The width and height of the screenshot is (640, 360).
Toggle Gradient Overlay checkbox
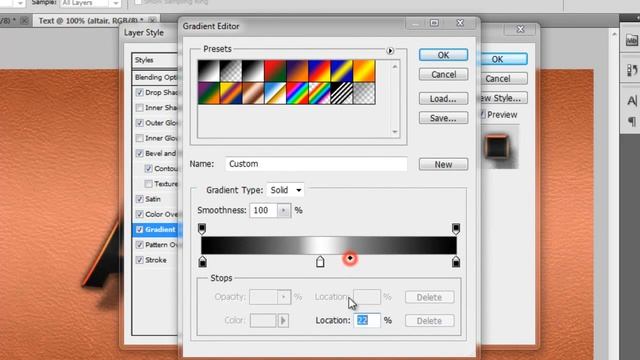[x=140, y=229]
